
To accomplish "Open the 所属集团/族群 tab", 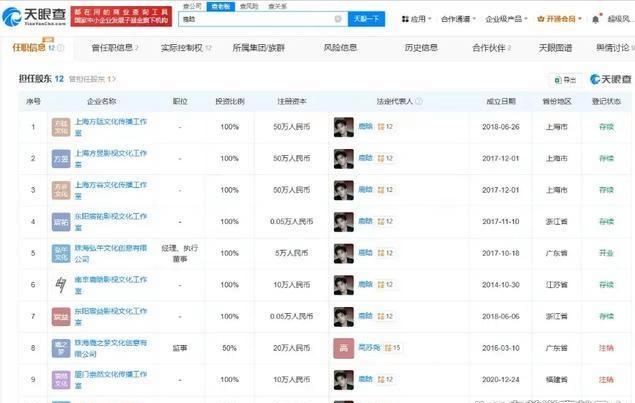I will click(259, 48).
